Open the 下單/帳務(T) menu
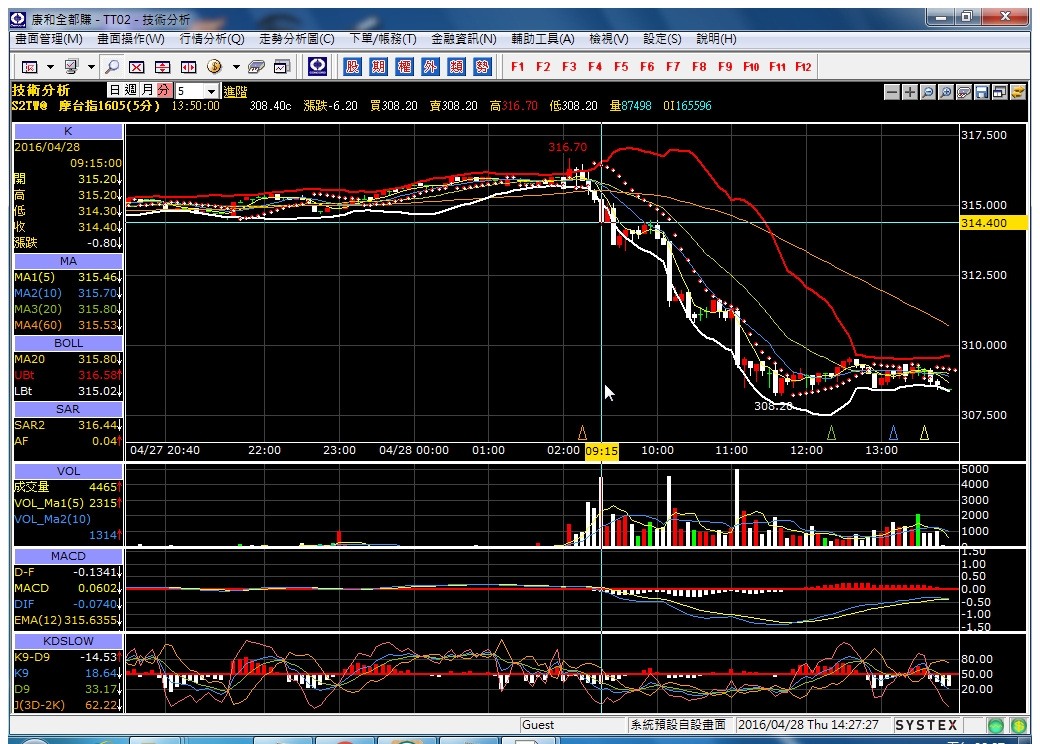The height and width of the screenshot is (744, 1040). pyautogui.click(x=383, y=39)
